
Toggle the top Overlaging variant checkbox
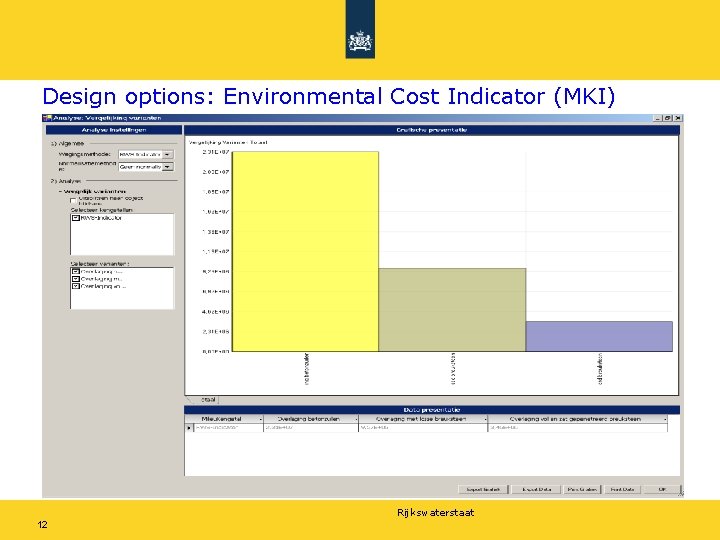(x=76, y=272)
